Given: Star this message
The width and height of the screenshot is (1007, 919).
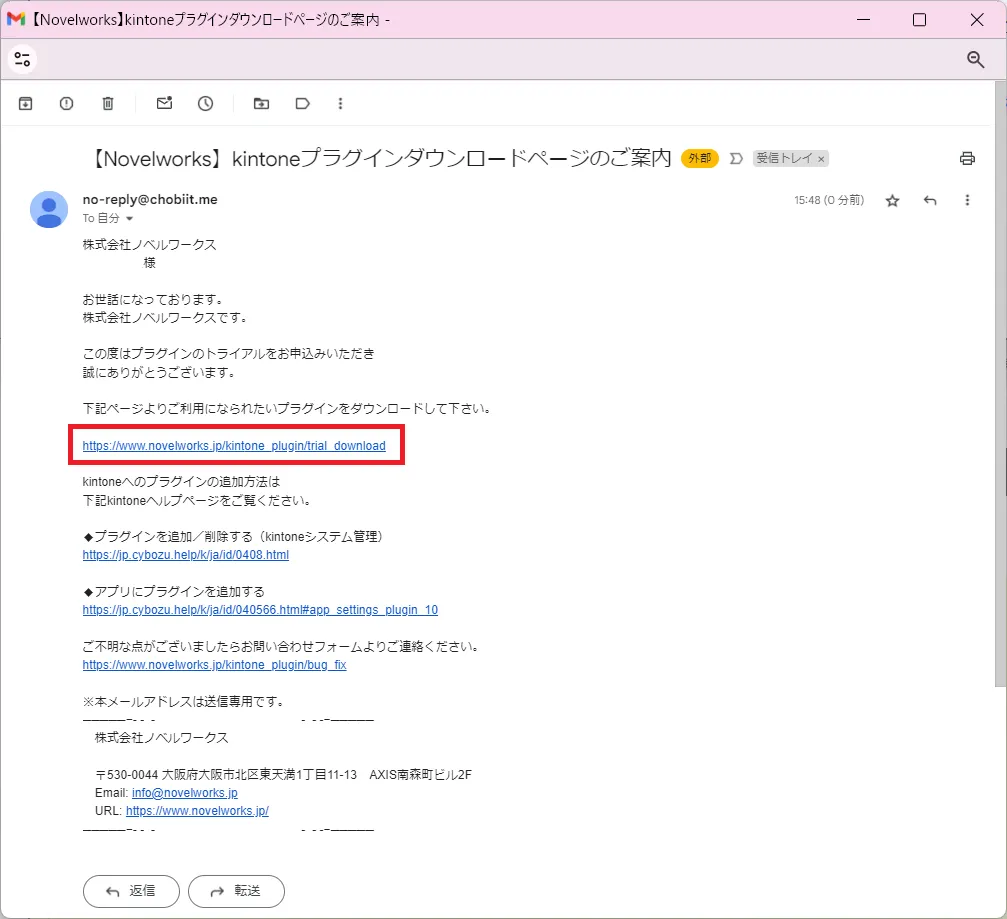Looking at the screenshot, I should coord(892,201).
